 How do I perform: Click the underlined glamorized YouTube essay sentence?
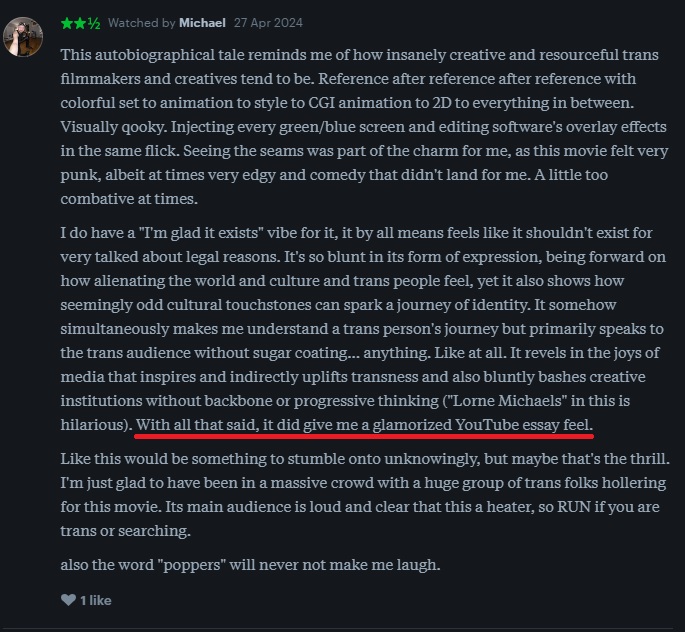pos(364,425)
